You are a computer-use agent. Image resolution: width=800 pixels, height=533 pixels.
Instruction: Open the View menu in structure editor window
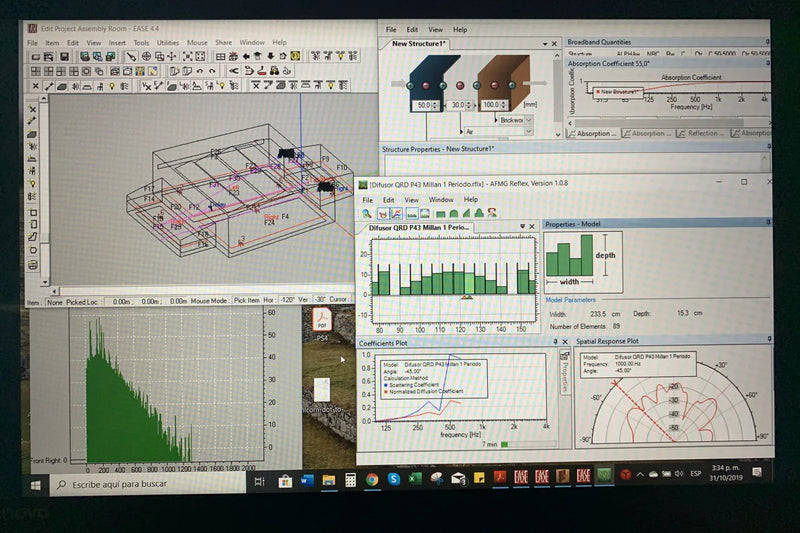(435, 30)
